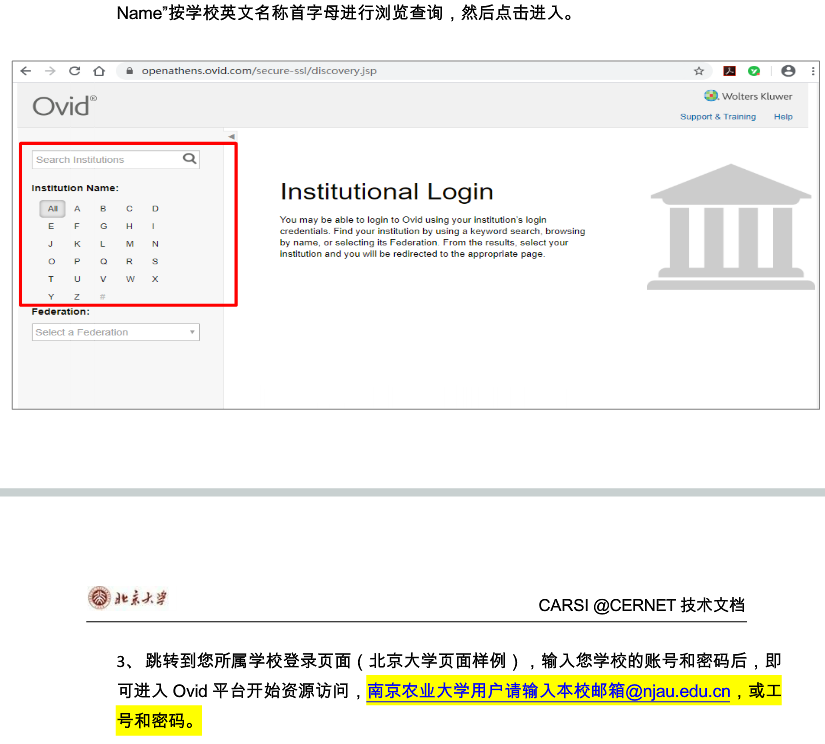Click the green shield extension icon
825x744 pixels.
[754, 71]
